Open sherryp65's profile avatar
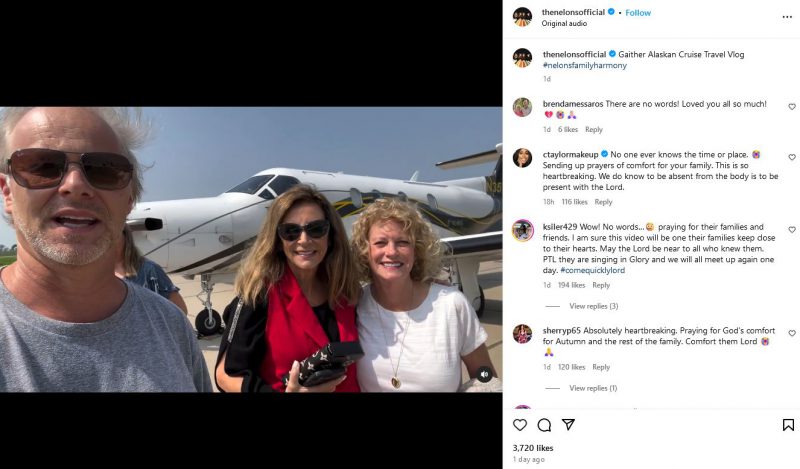Viewport: 800px width, 469px height. point(522,334)
